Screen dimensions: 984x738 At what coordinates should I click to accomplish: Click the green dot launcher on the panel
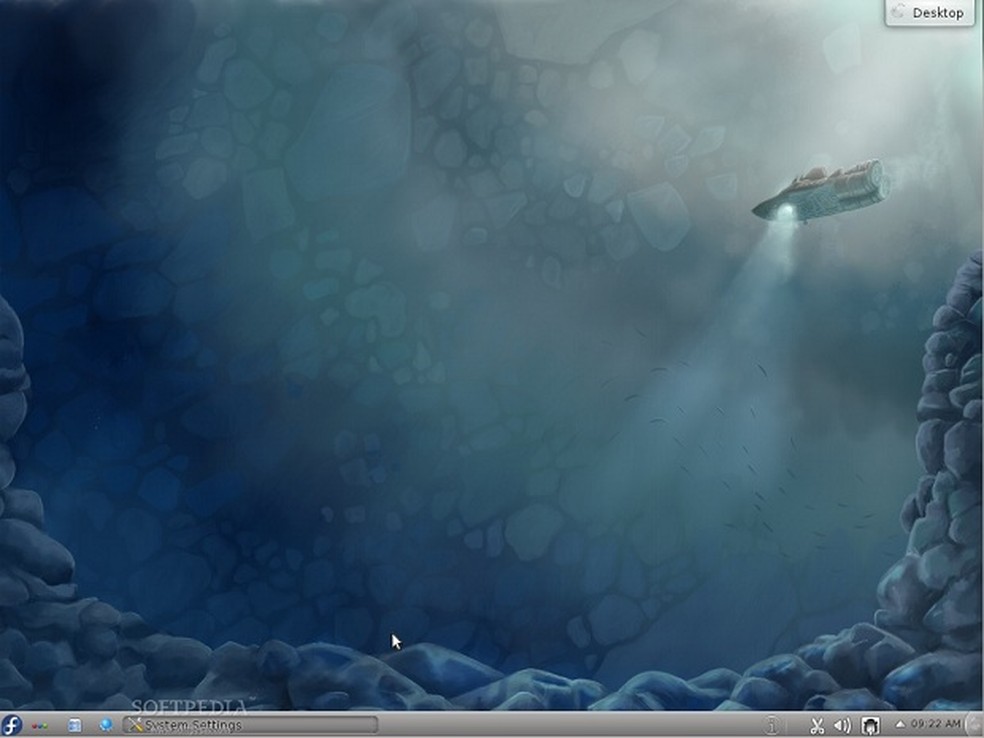tap(46, 725)
